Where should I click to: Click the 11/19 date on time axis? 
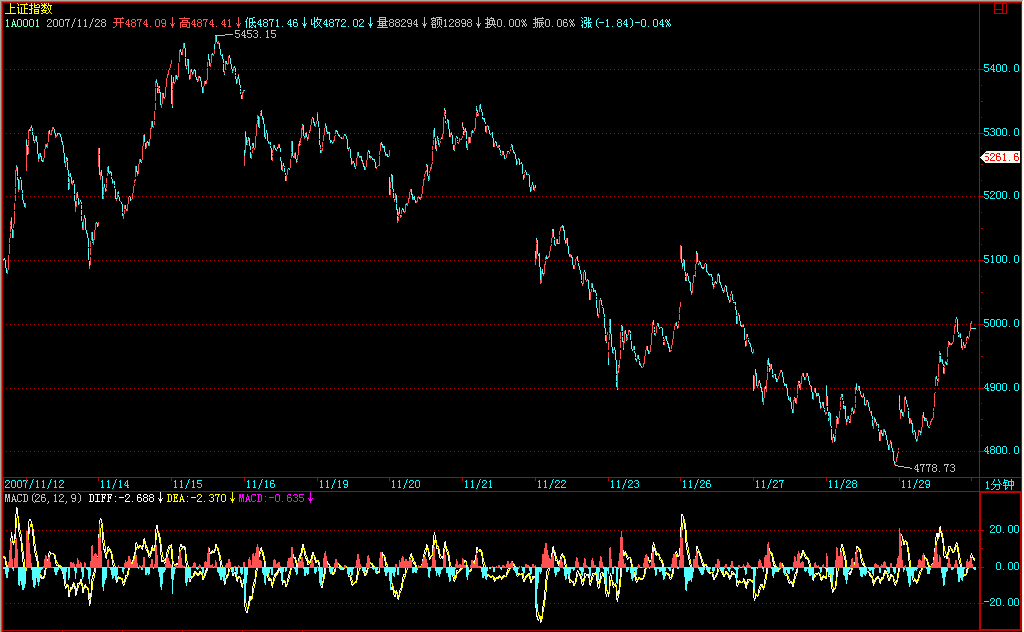click(x=333, y=484)
